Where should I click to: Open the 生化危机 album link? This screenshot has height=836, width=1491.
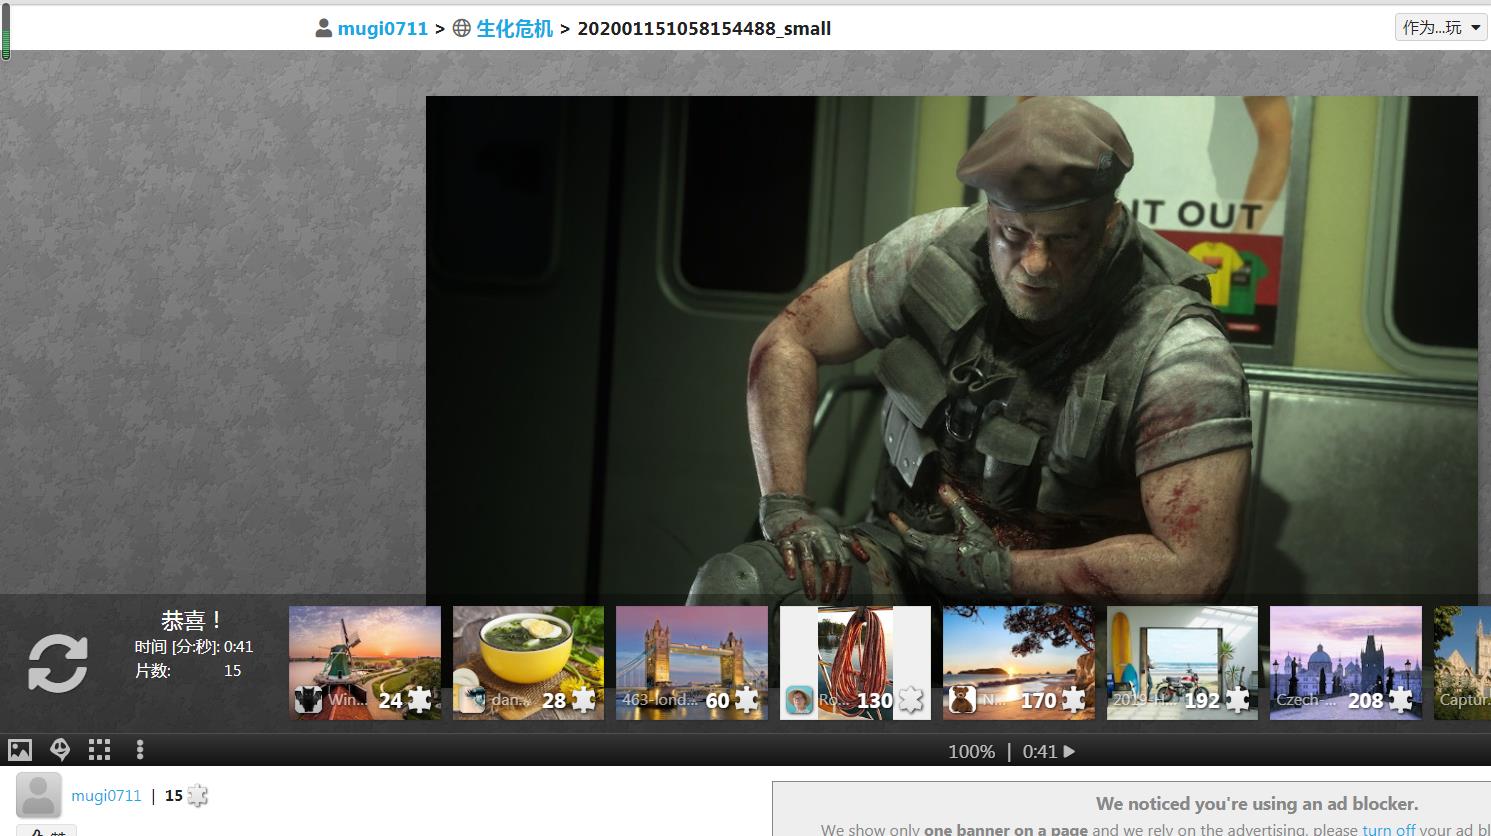pyautogui.click(x=514, y=29)
